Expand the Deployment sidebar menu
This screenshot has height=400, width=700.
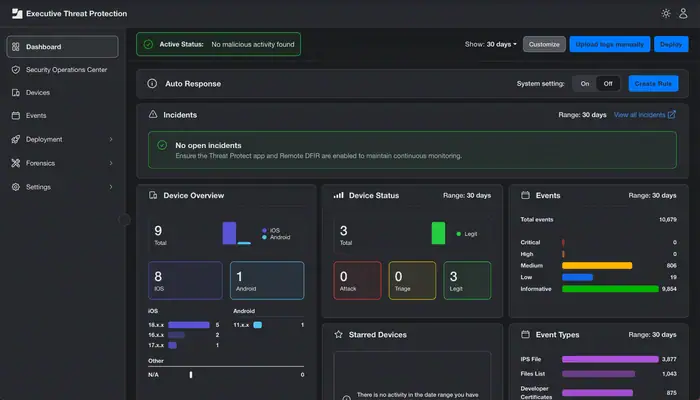(x=62, y=139)
